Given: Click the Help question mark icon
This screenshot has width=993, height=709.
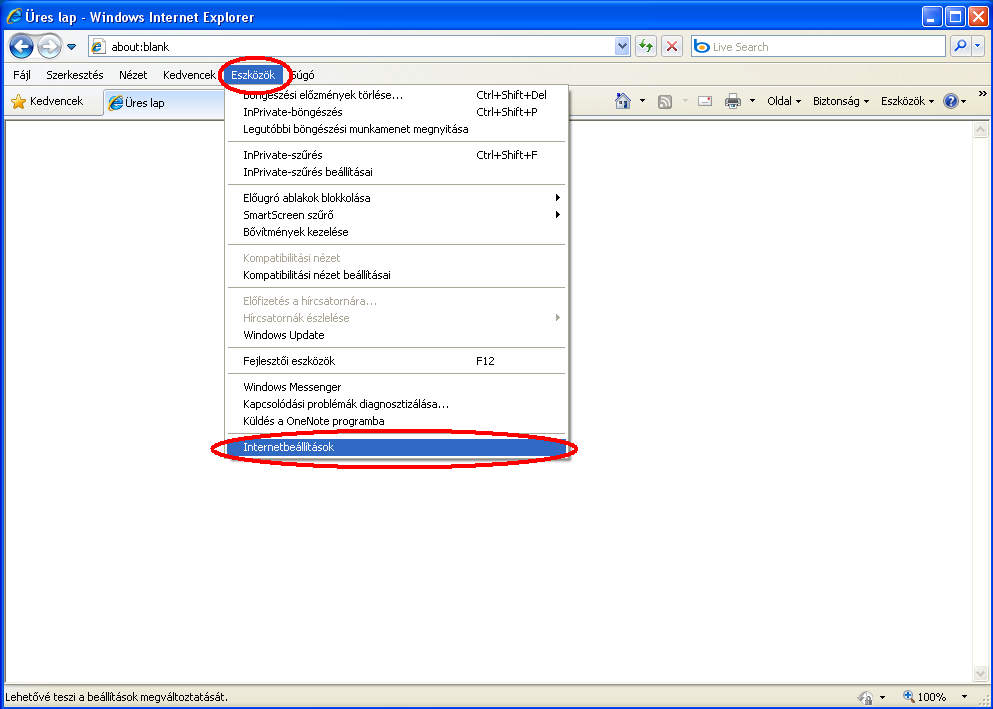Looking at the screenshot, I should pyautogui.click(x=951, y=101).
